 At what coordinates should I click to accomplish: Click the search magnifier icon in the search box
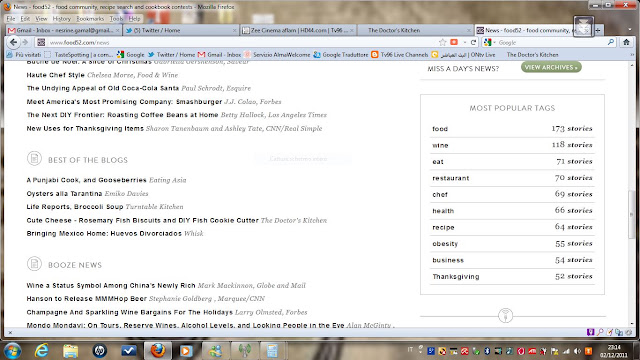click(611, 42)
